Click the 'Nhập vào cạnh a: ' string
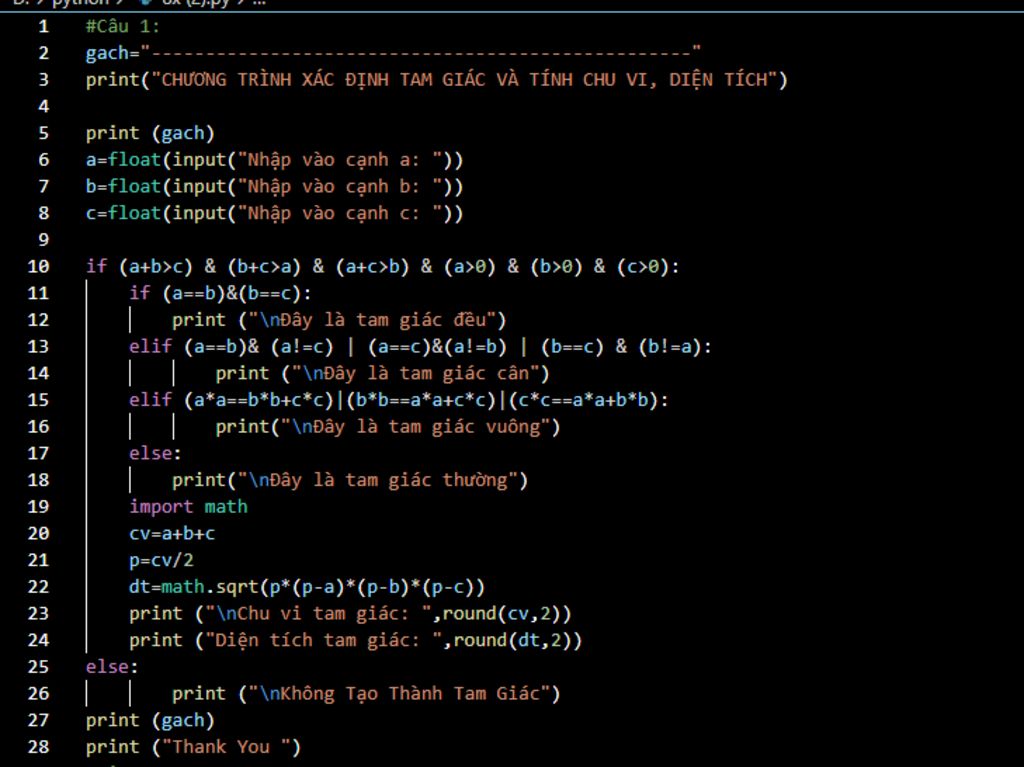 [x=340, y=160]
